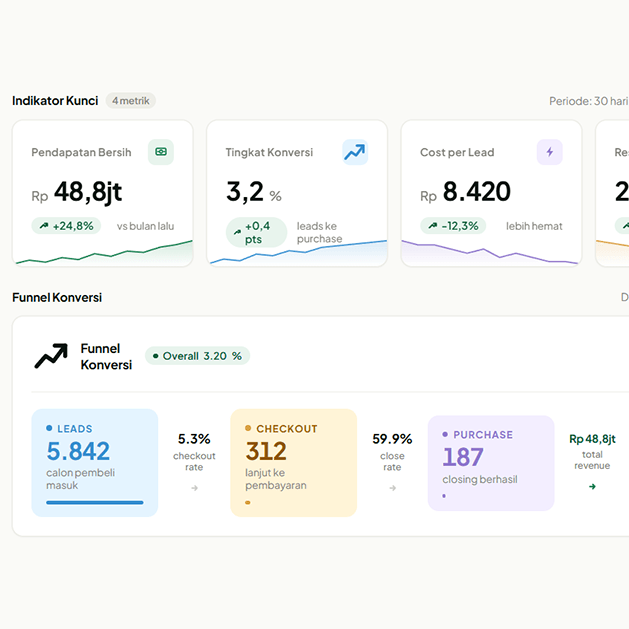Click the 48,8jt revenue value
The width and height of the screenshot is (629, 629).
(x=88, y=192)
